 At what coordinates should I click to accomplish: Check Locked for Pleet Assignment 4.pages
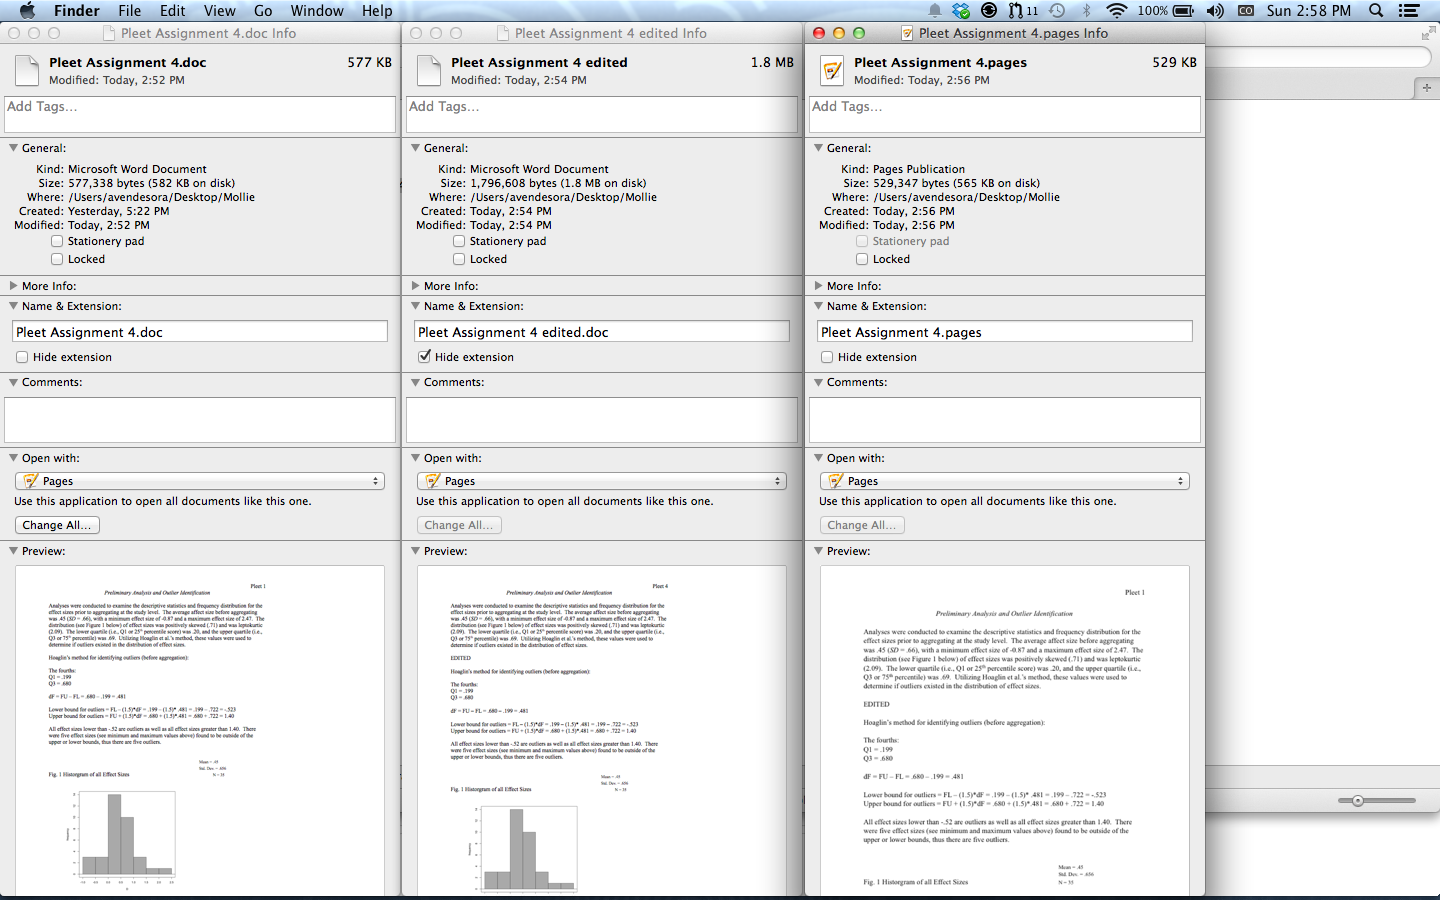(x=862, y=259)
